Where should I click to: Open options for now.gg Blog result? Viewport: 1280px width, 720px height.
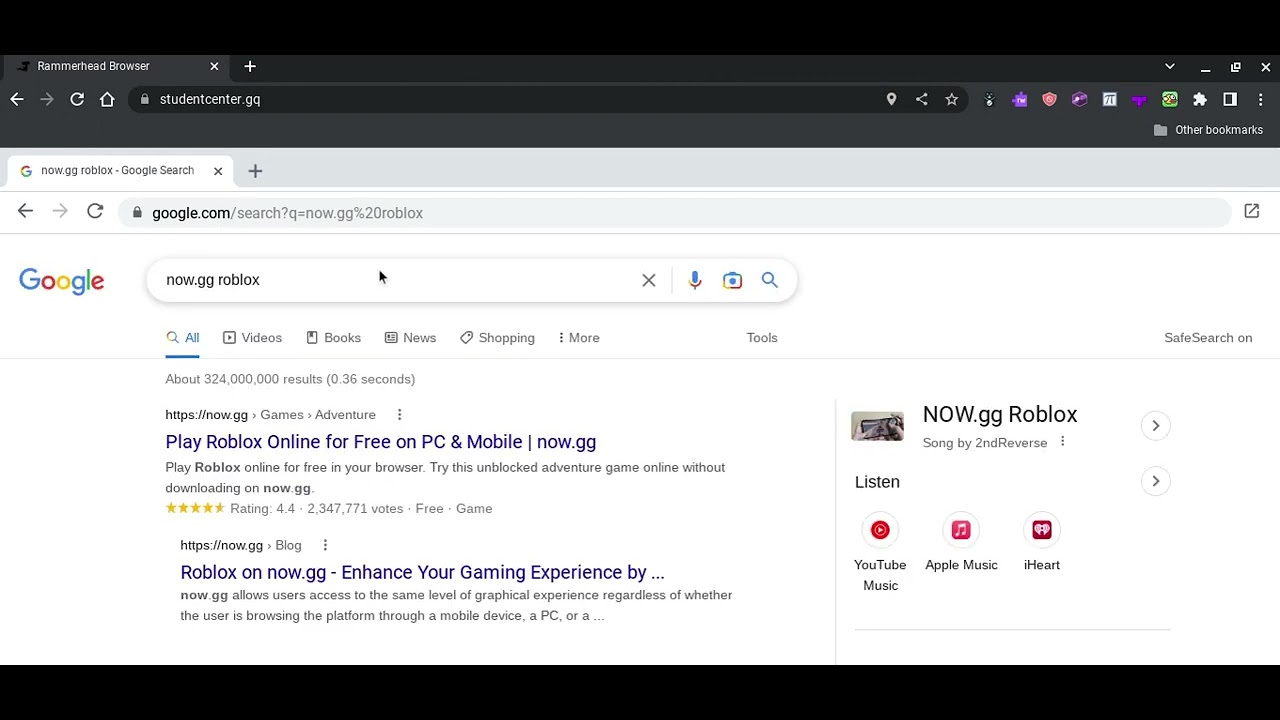click(x=325, y=545)
